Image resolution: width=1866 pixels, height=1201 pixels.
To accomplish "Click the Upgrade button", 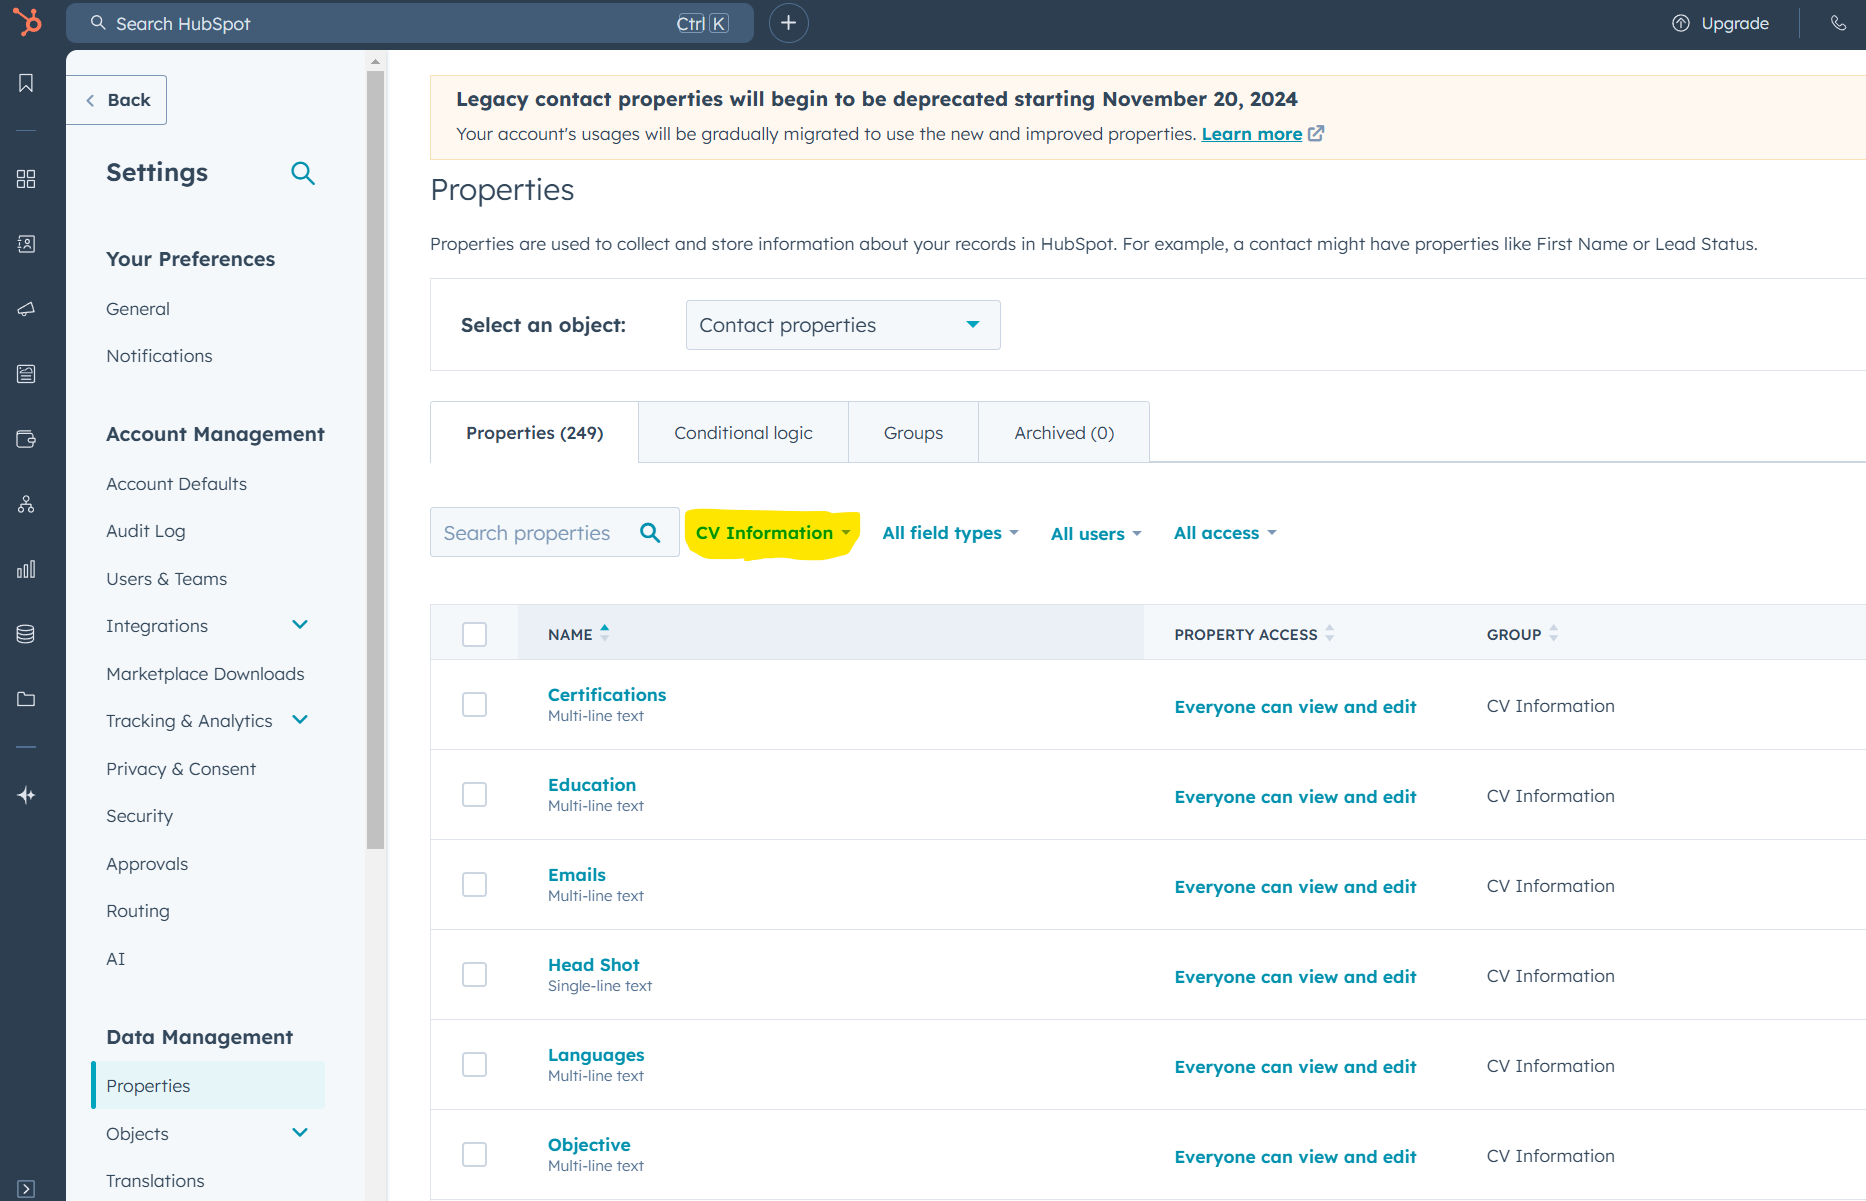I will 1721,23.
